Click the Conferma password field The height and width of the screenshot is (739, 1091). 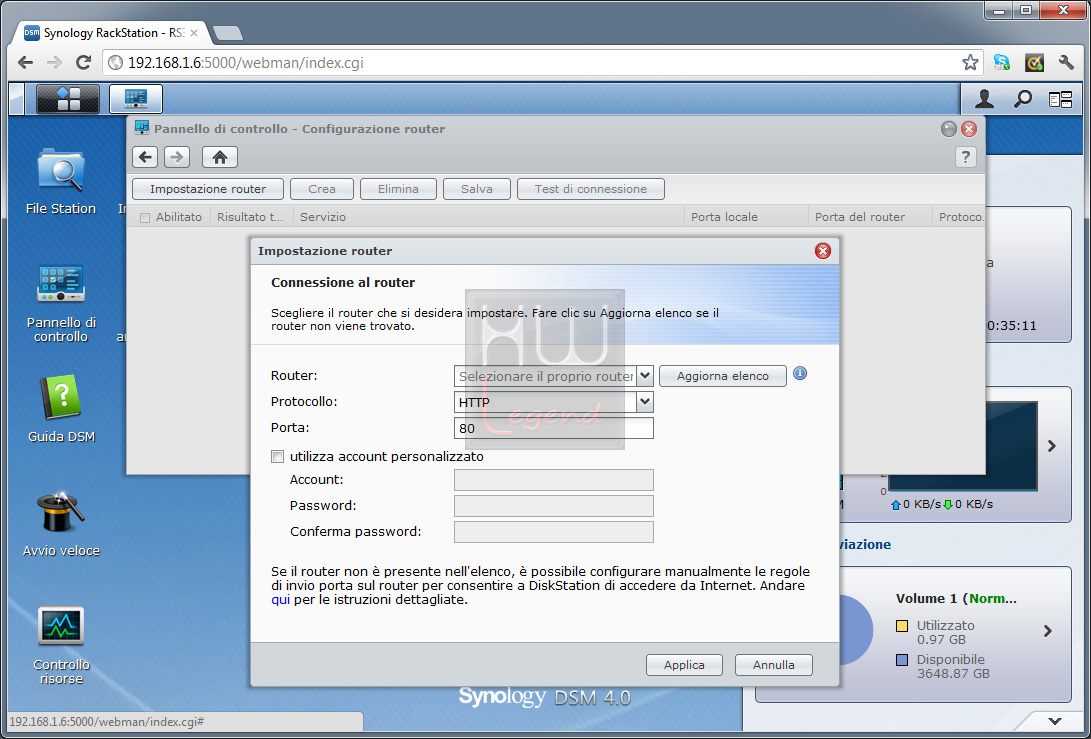(x=554, y=532)
